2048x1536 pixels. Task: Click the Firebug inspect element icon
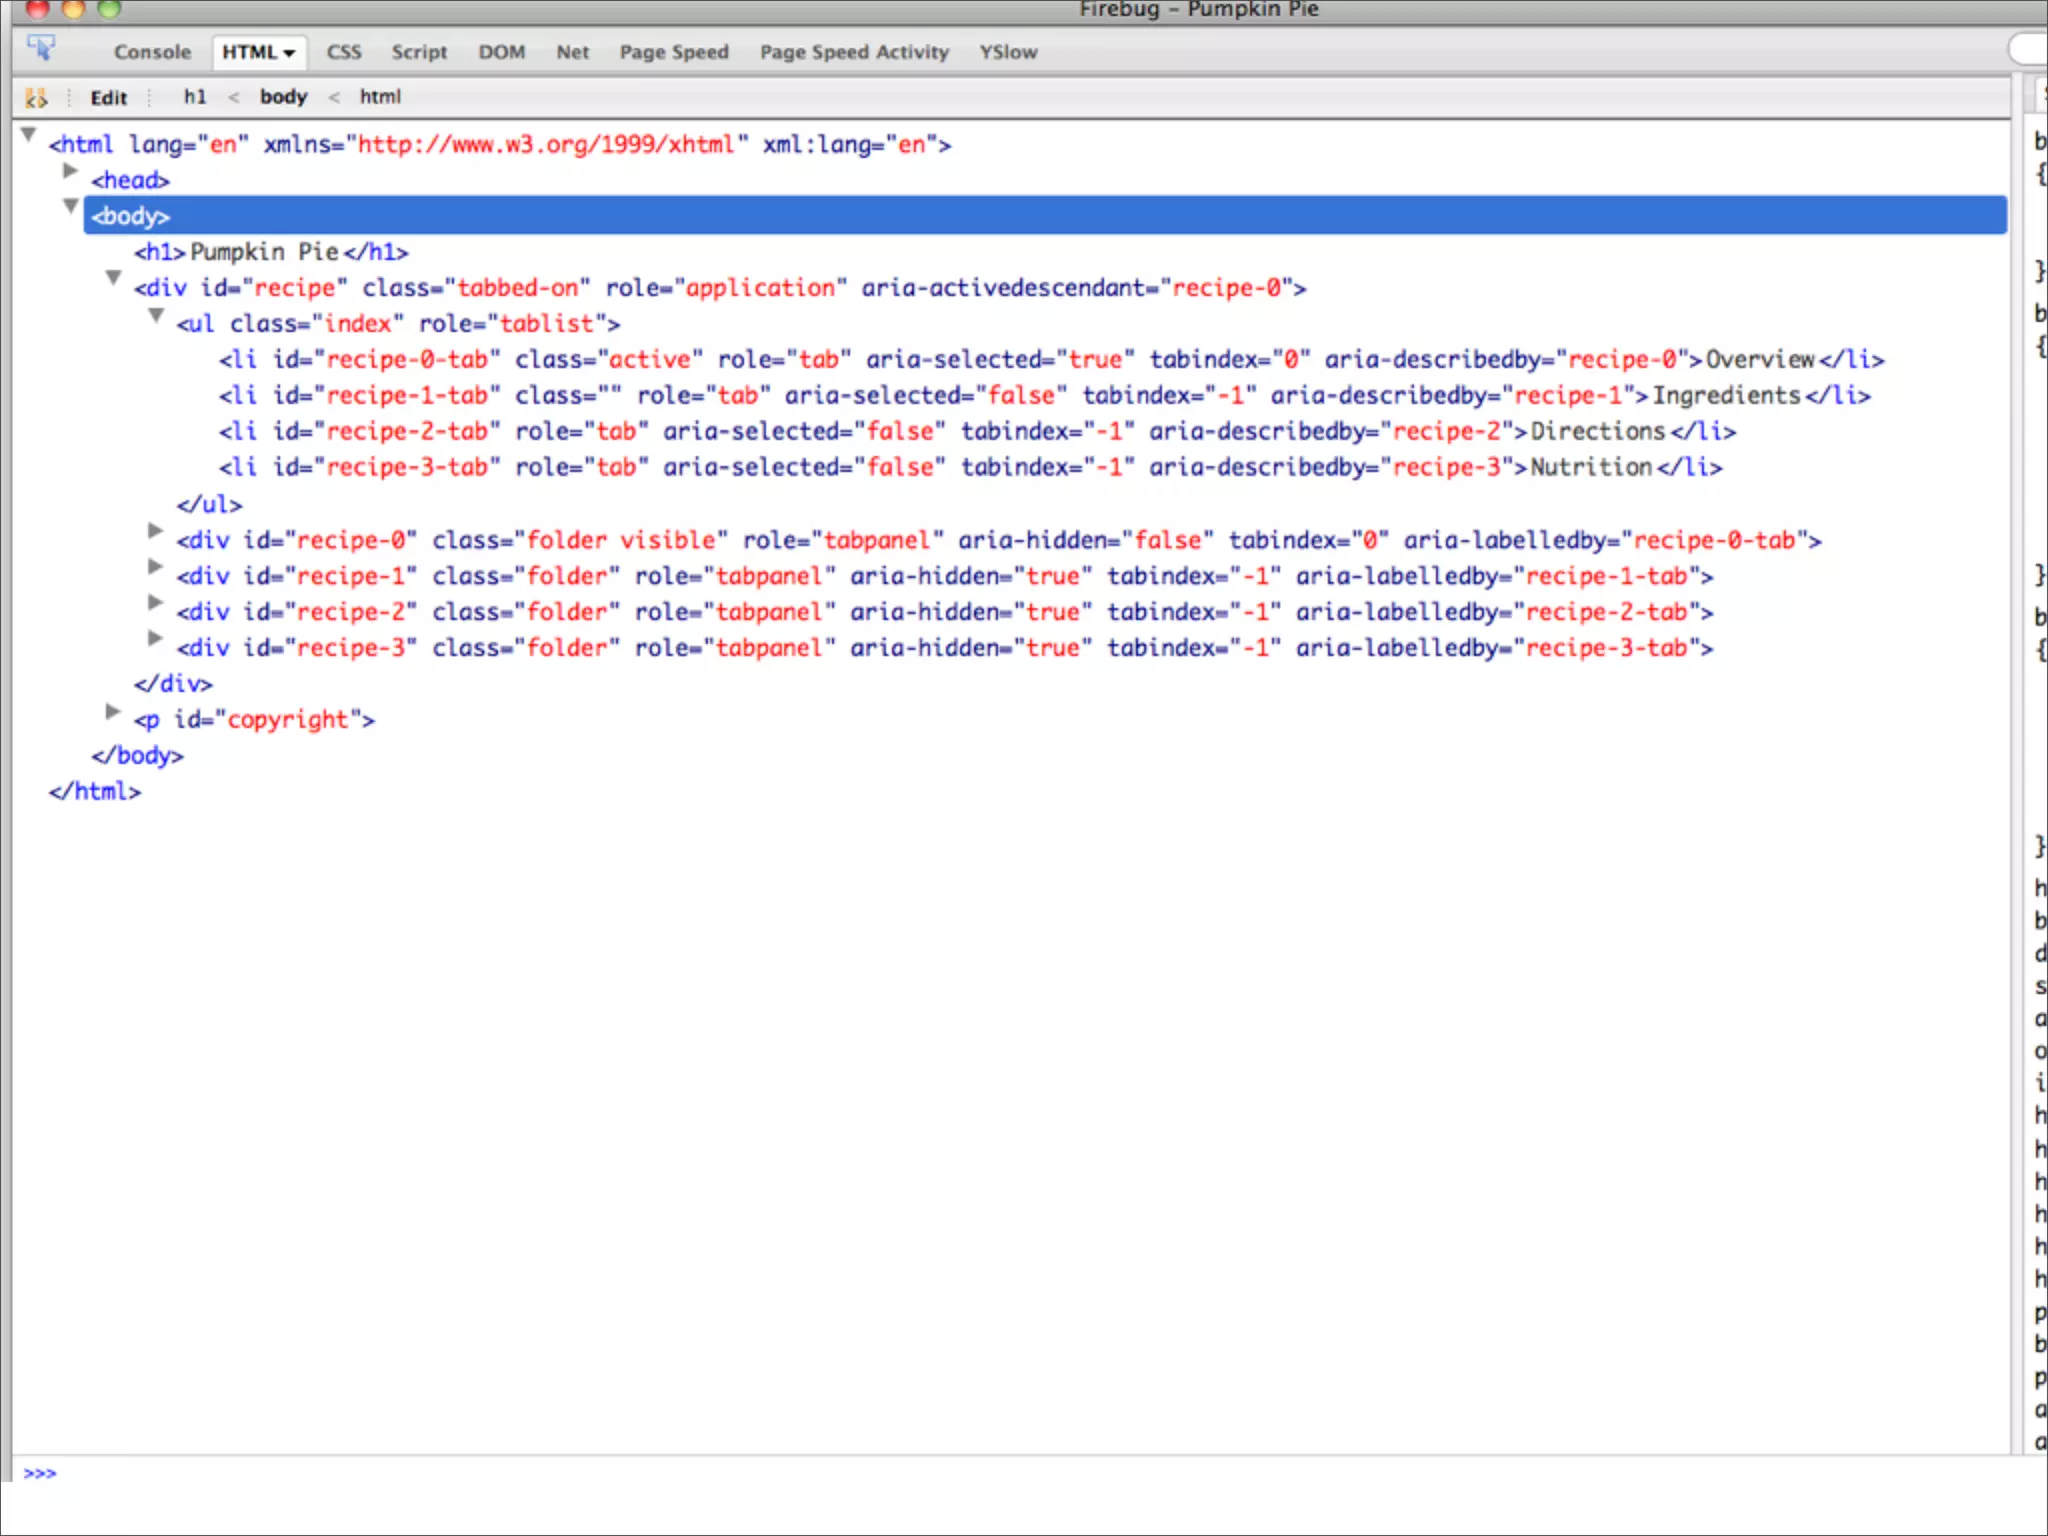point(41,48)
